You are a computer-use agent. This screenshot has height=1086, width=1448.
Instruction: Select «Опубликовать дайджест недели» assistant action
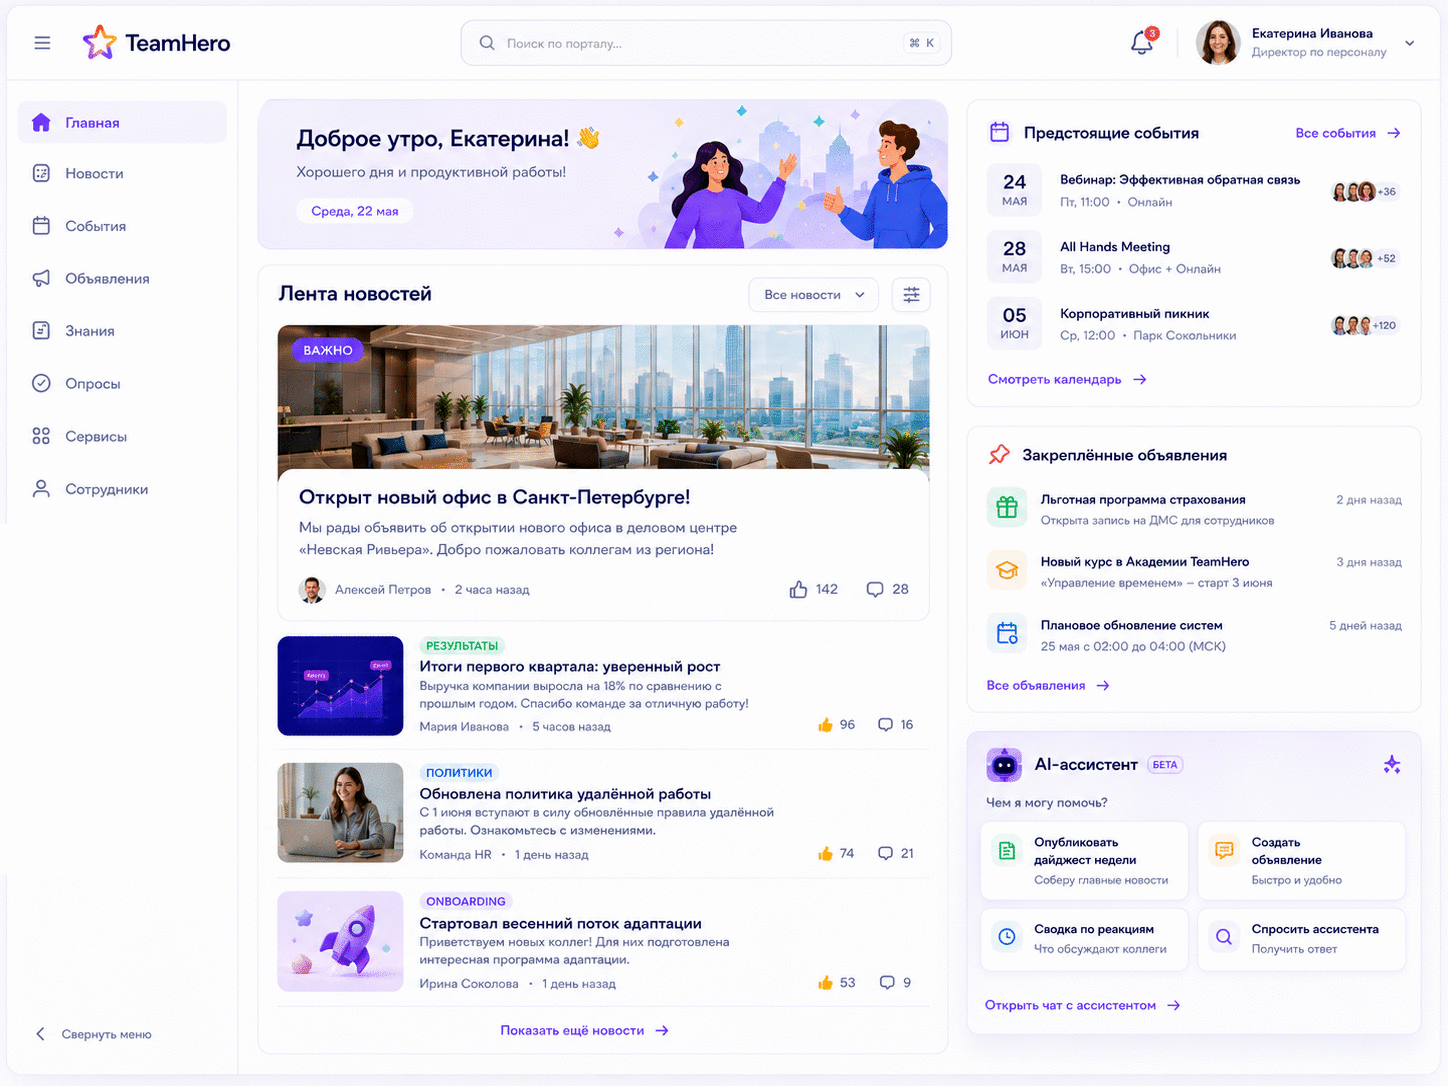coord(1085,861)
